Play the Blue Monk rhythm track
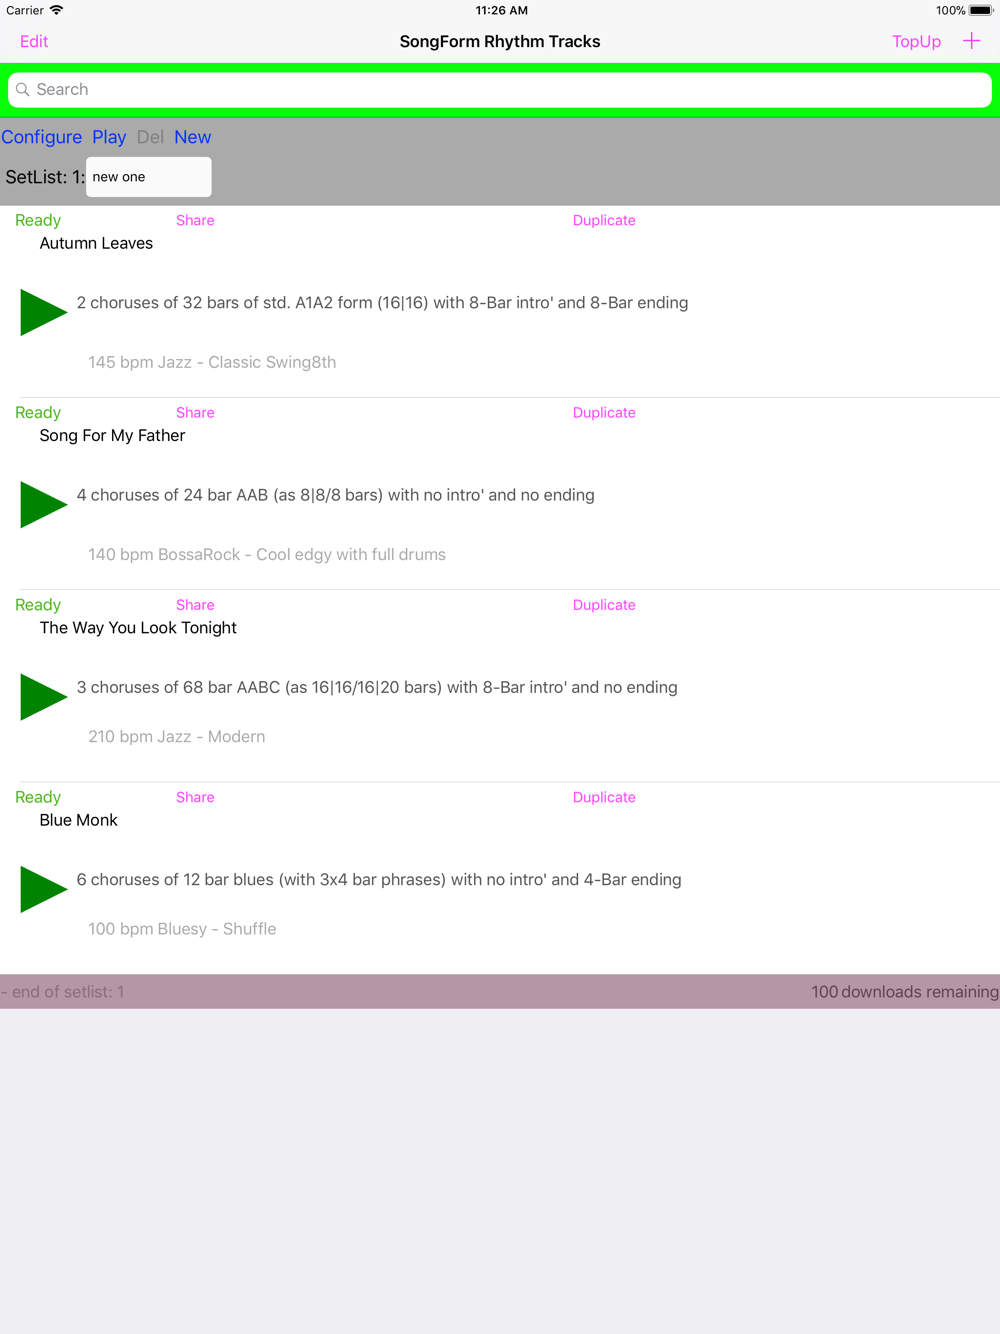This screenshot has height=1334, width=1000. [43, 889]
